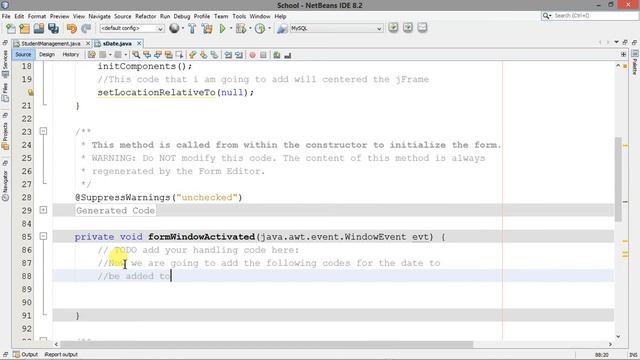Go to next bookmark icon
The height and width of the screenshot is (360, 640).
click(203, 55)
